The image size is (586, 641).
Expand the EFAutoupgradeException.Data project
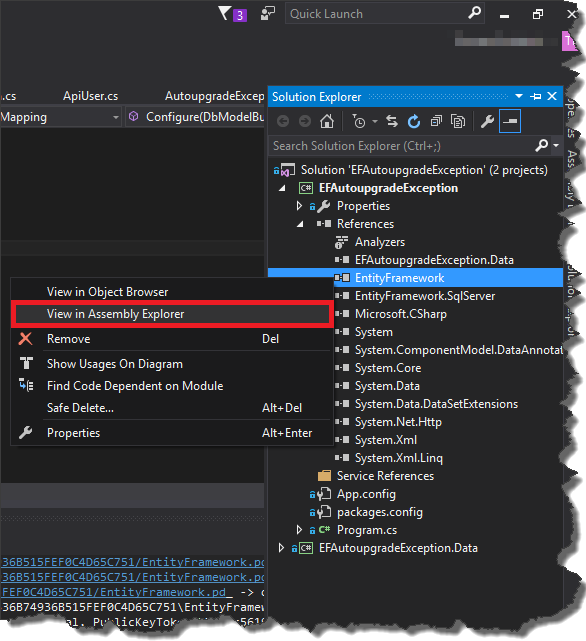pos(281,548)
